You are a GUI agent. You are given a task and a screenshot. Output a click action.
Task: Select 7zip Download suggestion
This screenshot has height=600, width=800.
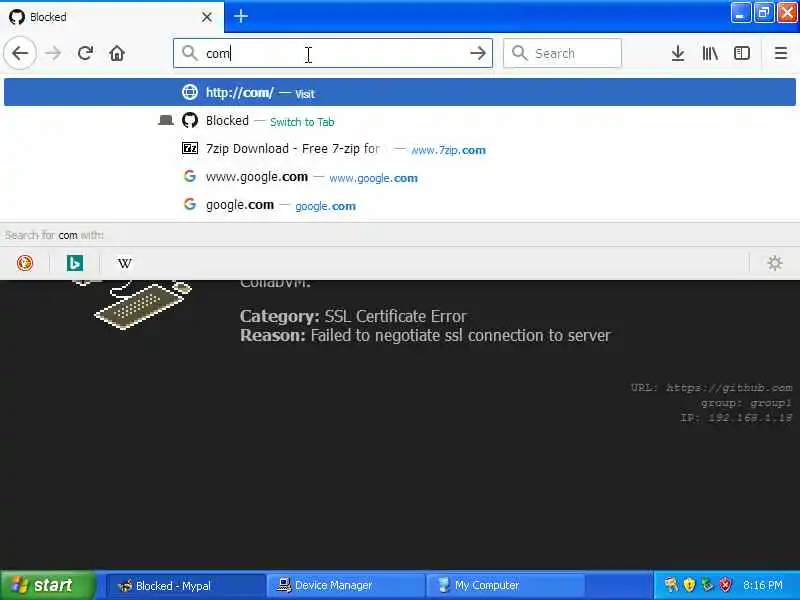coord(400,149)
